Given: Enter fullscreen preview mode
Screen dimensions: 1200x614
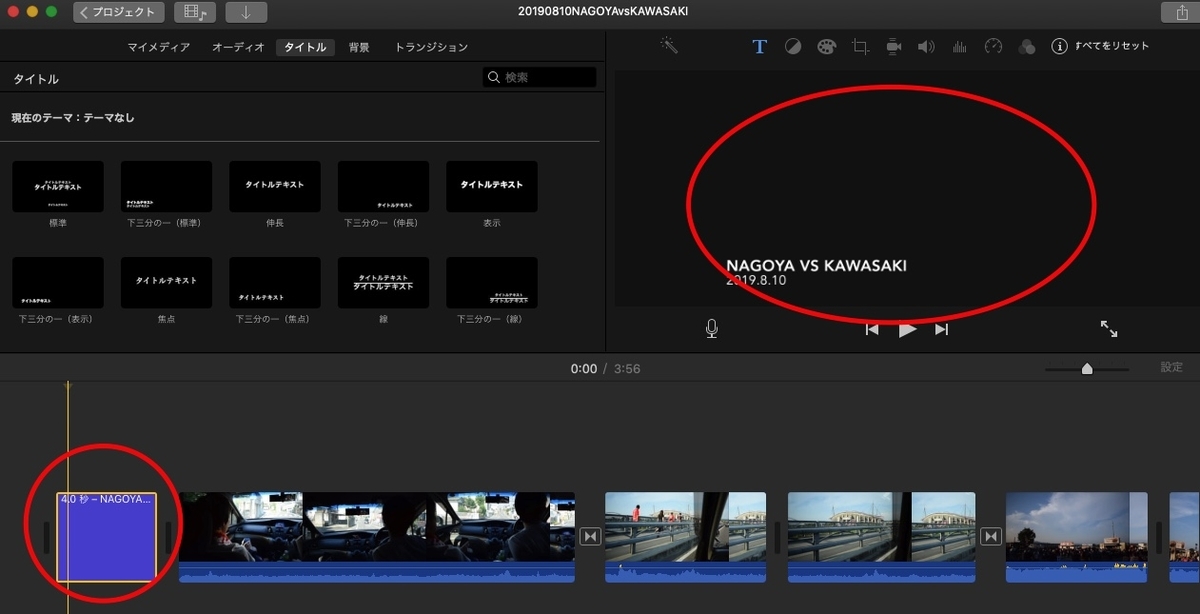Looking at the screenshot, I should click(x=1108, y=328).
